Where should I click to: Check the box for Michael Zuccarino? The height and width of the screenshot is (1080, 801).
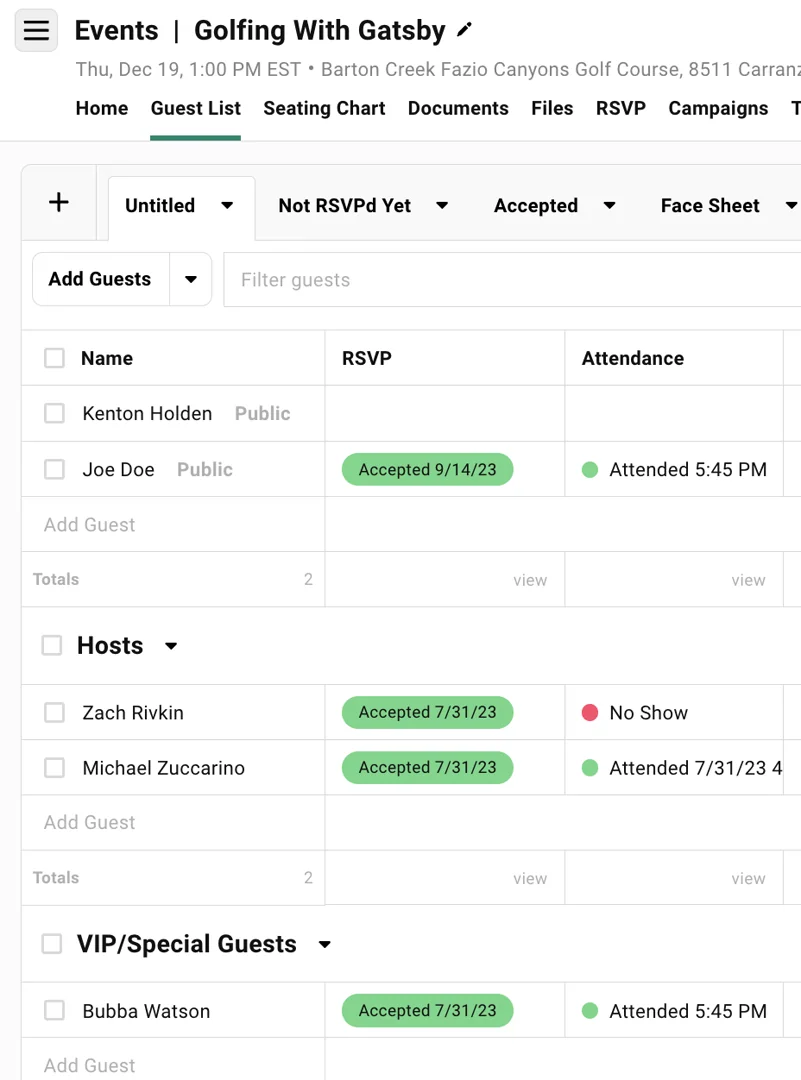54,767
